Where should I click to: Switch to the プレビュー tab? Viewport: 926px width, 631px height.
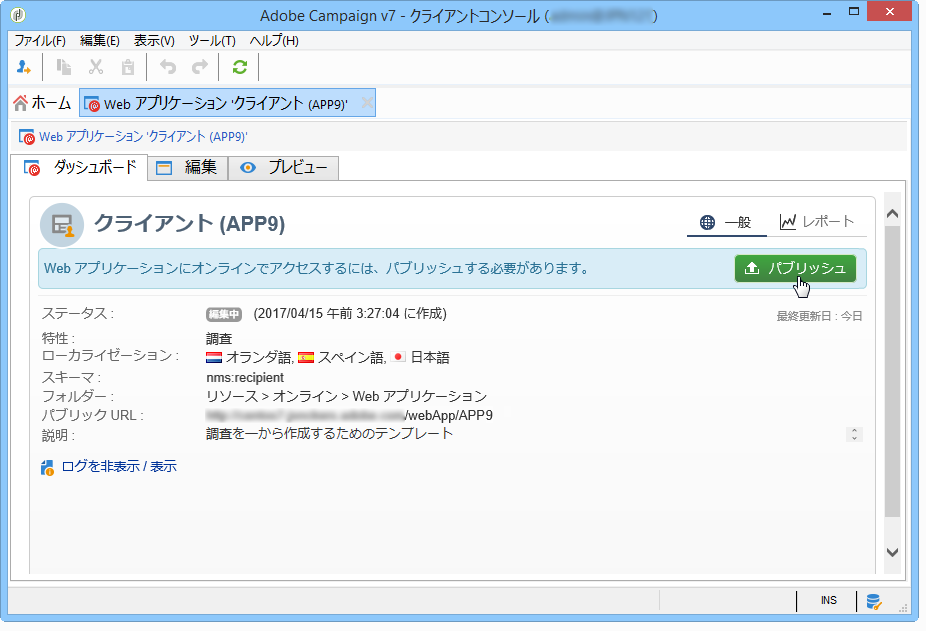(x=283, y=168)
